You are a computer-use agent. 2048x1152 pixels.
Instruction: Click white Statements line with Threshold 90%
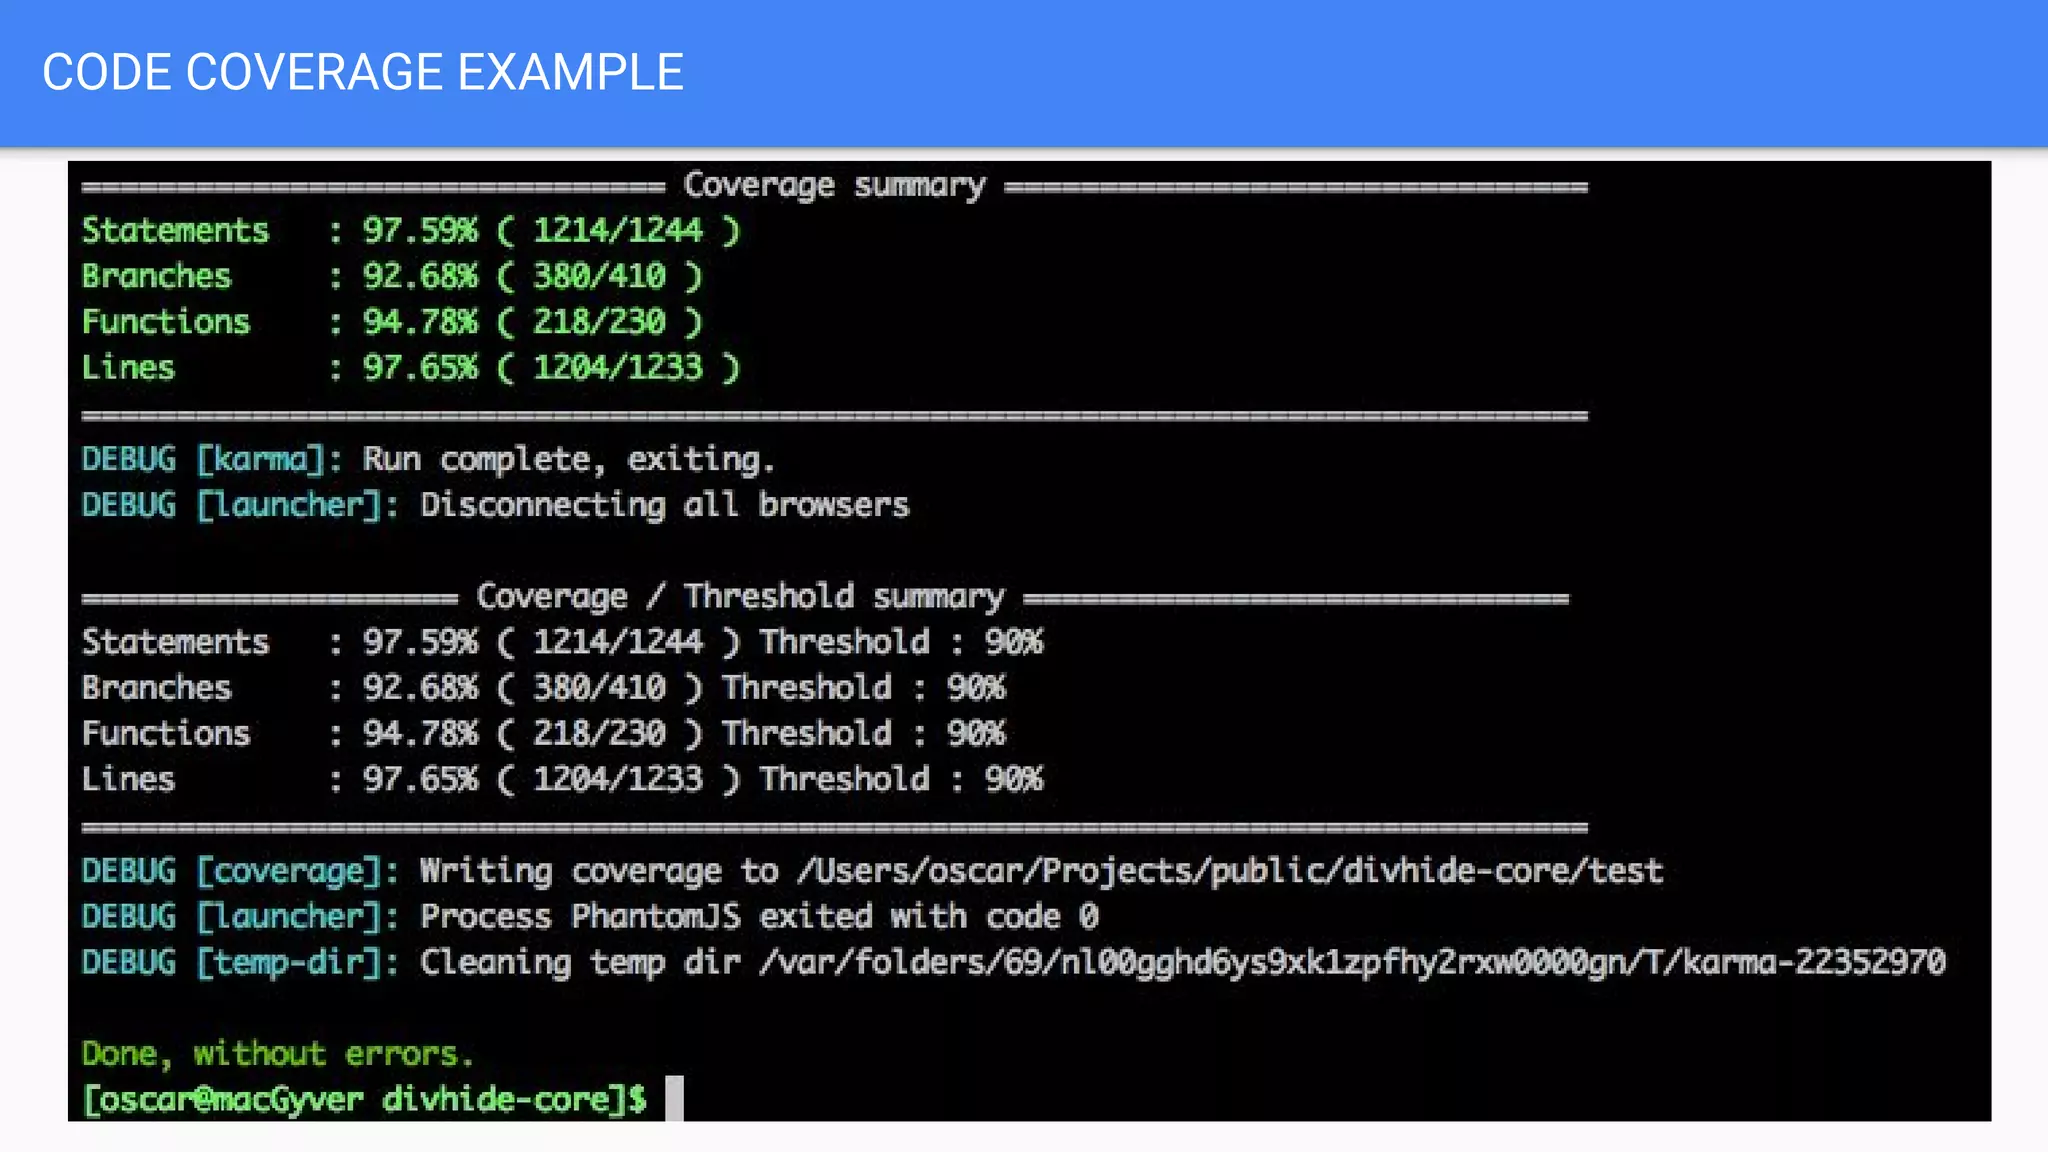[x=562, y=643]
